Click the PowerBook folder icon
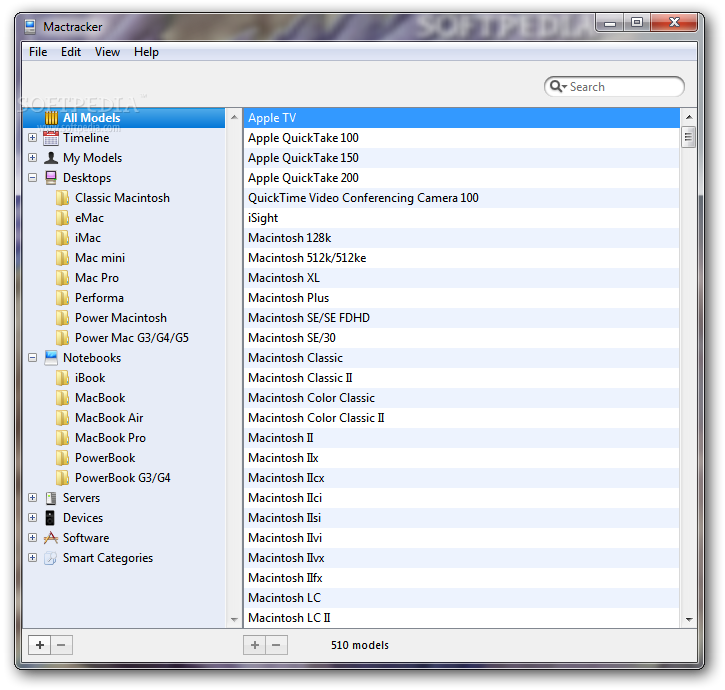The width and height of the screenshot is (725, 690). coord(62,458)
